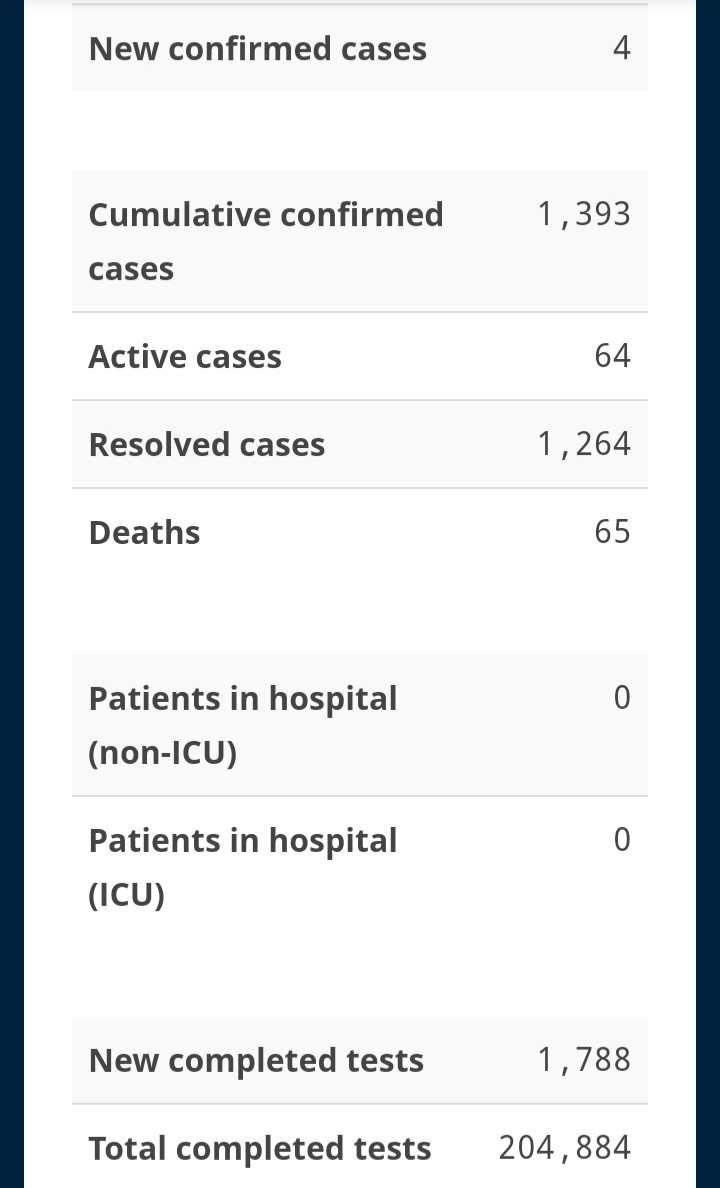This screenshot has height=1188, width=720.
Task: Select the Cumulative confirmed cases label
Action: pos(266,241)
